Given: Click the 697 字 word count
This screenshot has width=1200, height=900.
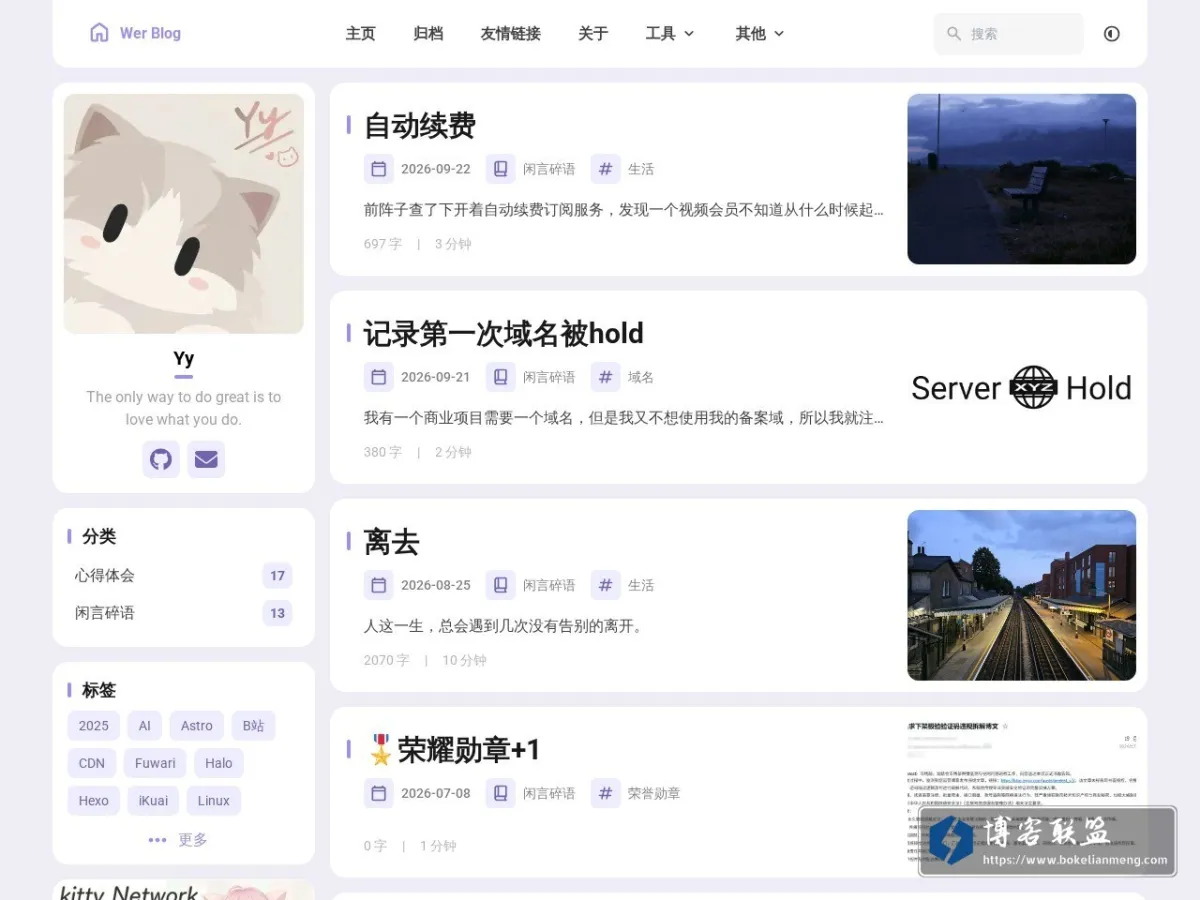Looking at the screenshot, I should (x=383, y=244).
